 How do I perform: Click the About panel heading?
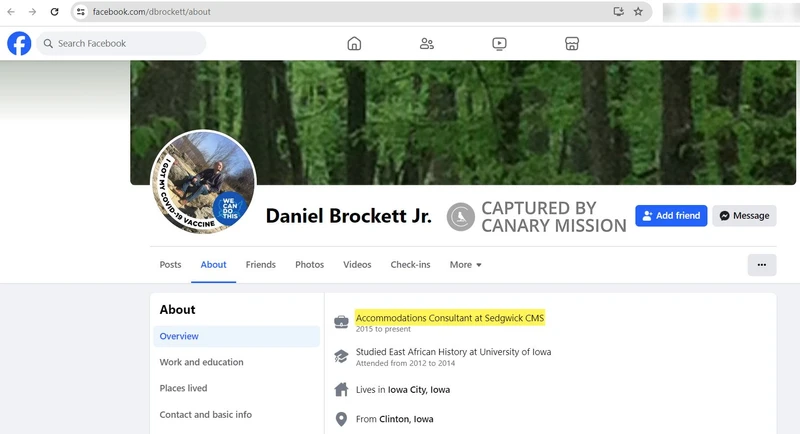tap(178, 310)
